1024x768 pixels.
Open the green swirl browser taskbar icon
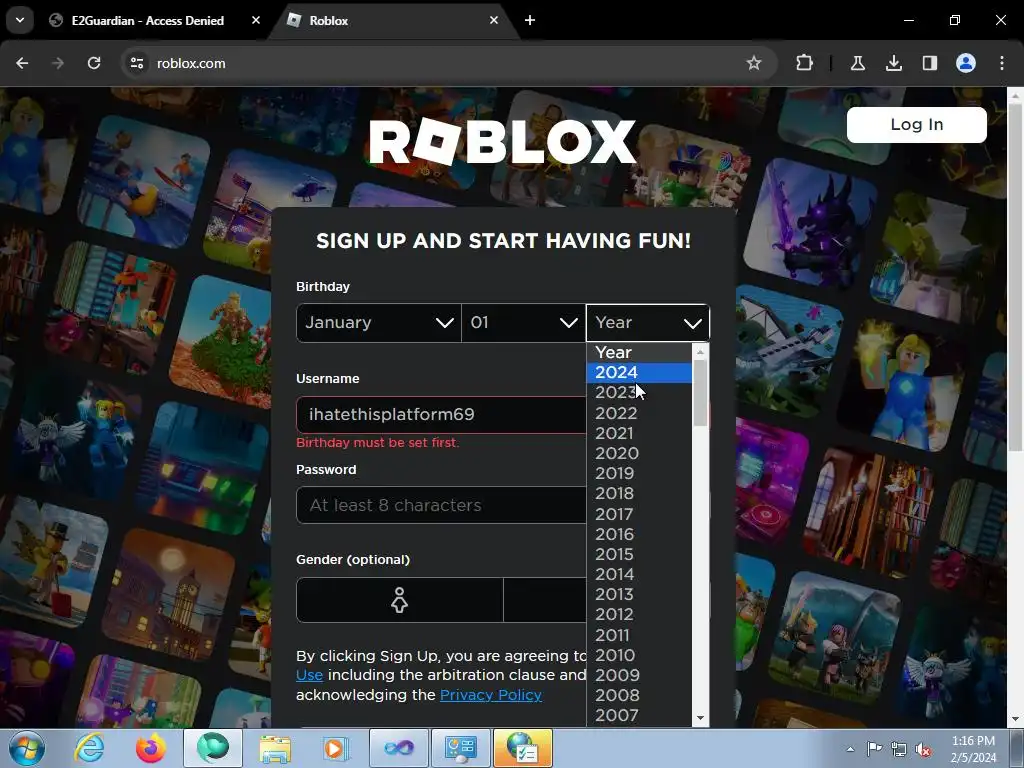(213, 748)
